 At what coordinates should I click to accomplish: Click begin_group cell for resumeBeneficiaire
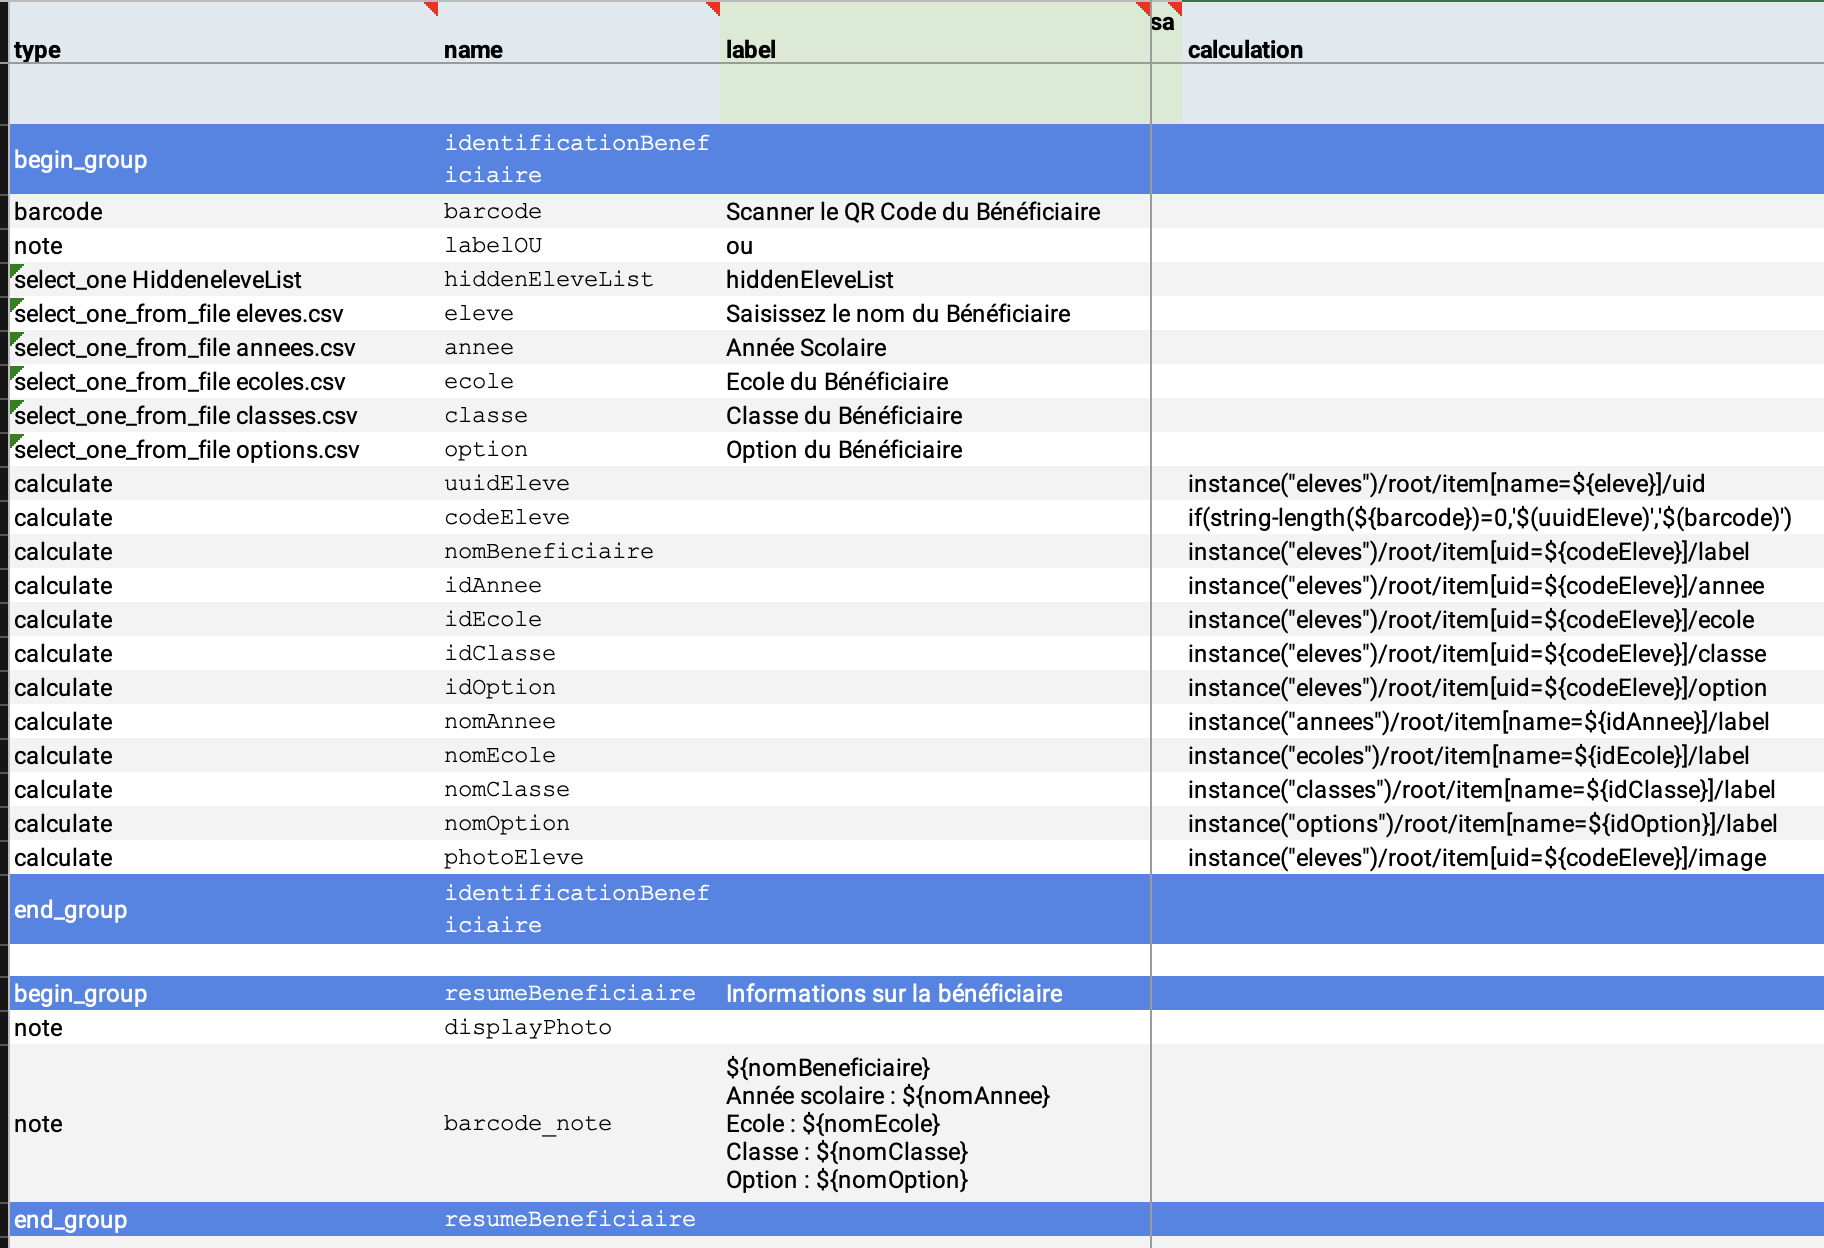click(x=224, y=993)
